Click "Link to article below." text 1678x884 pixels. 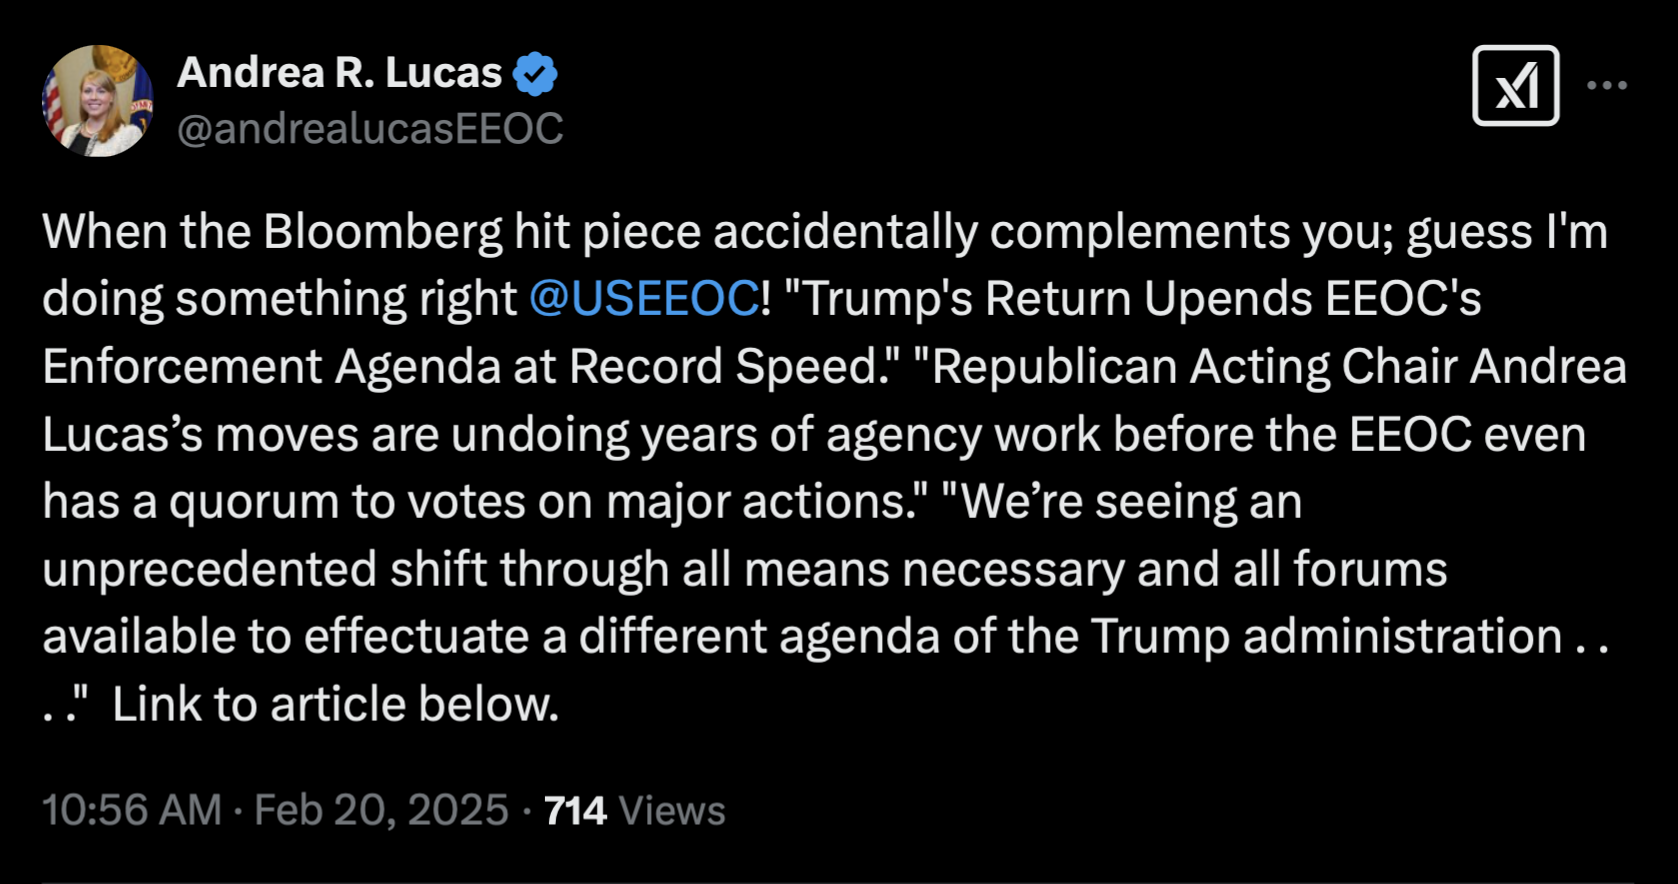coord(335,704)
